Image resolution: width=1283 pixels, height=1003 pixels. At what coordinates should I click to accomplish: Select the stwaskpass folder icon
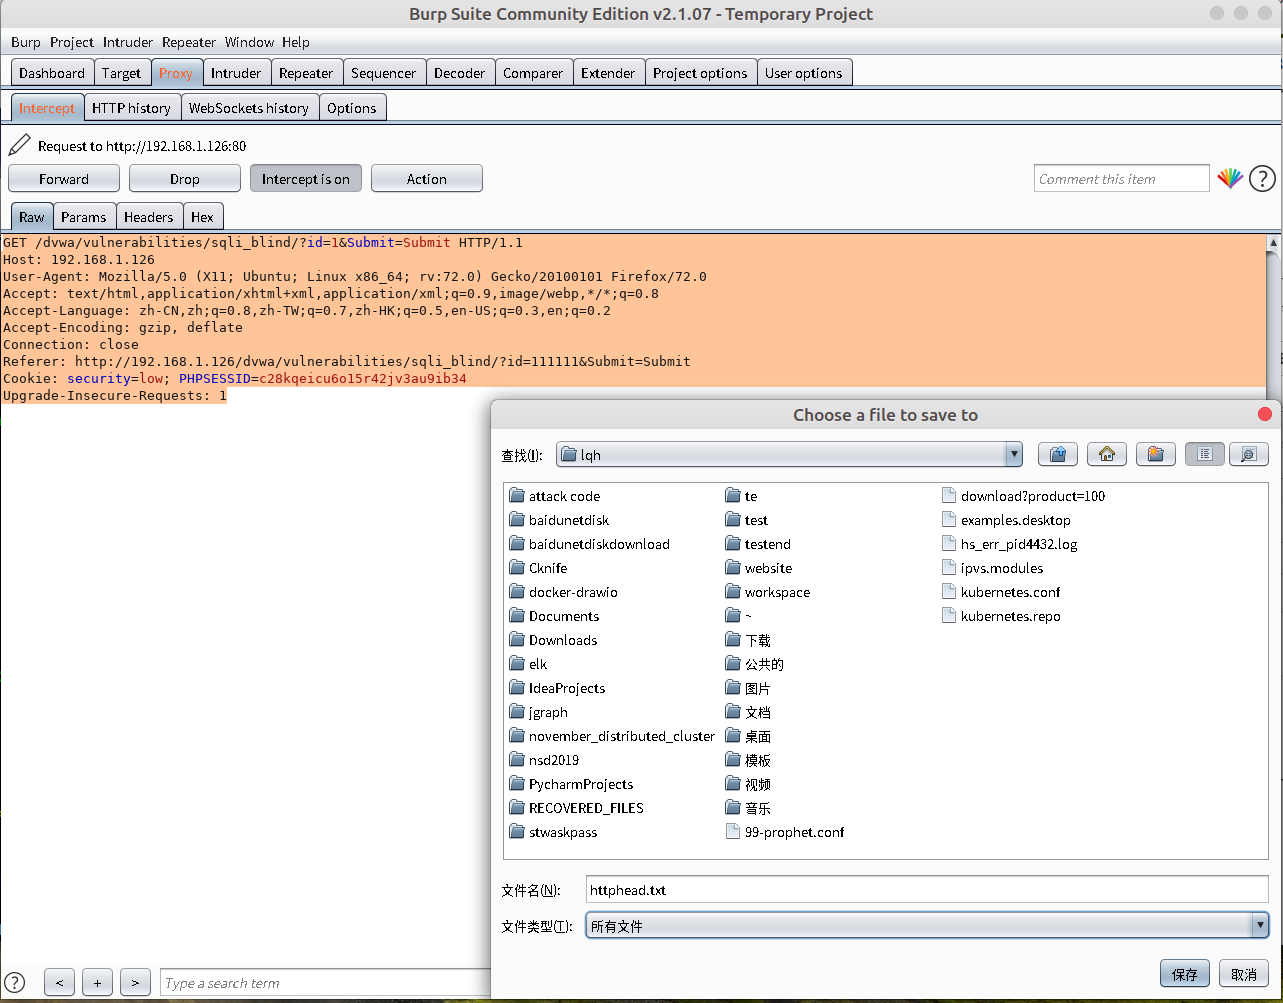point(517,832)
